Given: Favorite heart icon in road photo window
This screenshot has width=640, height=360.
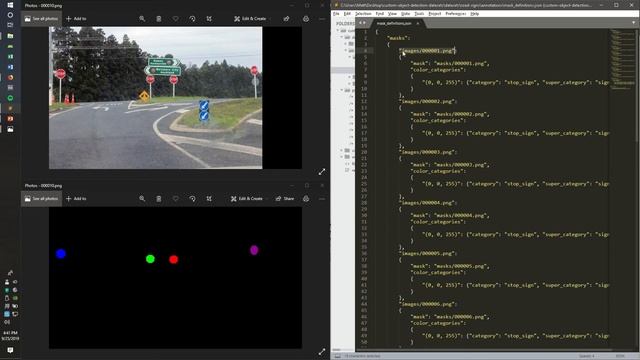Looking at the screenshot, I should coord(176,19).
